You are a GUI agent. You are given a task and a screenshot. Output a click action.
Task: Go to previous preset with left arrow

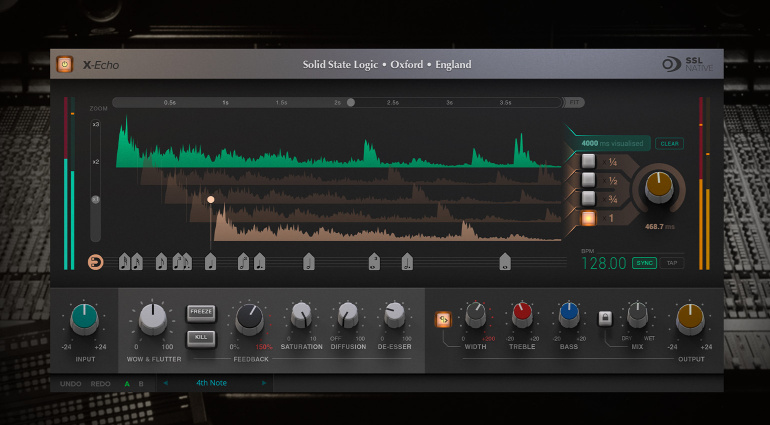click(x=165, y=383)
